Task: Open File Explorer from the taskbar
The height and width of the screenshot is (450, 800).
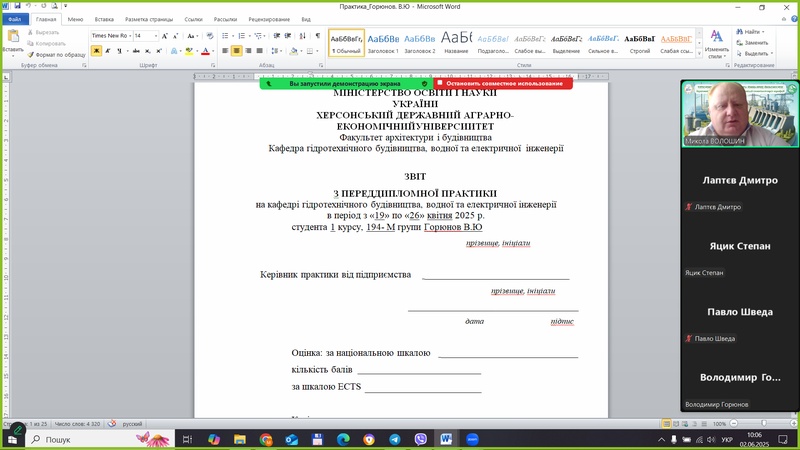Action: [x=240, y=439]
